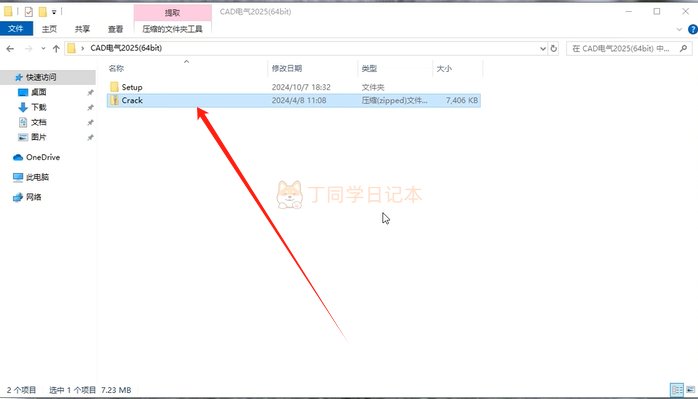Expand the ribbon with the chevron
The width and height of the screenshot is (698, 399).
coord(679,29)
